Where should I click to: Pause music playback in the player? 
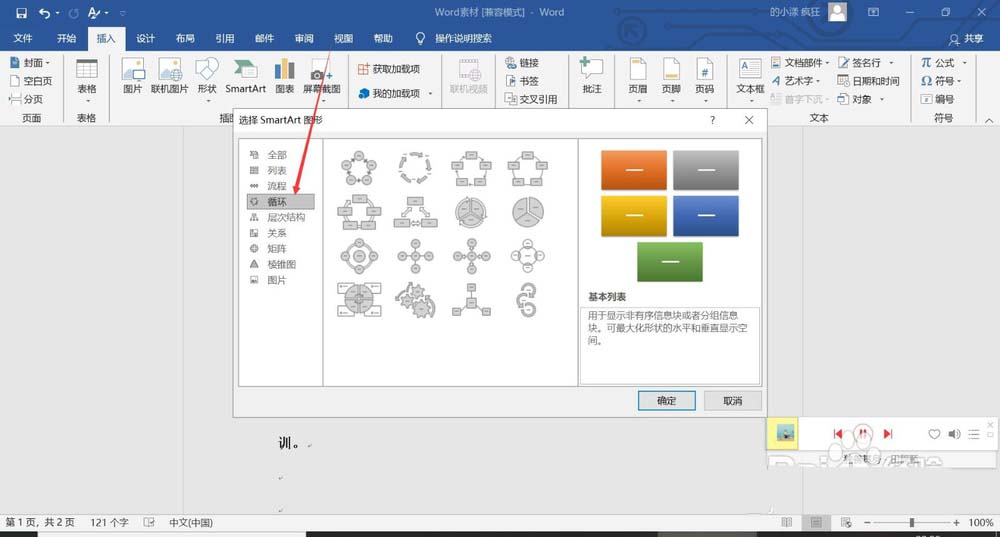click(862, 434)
